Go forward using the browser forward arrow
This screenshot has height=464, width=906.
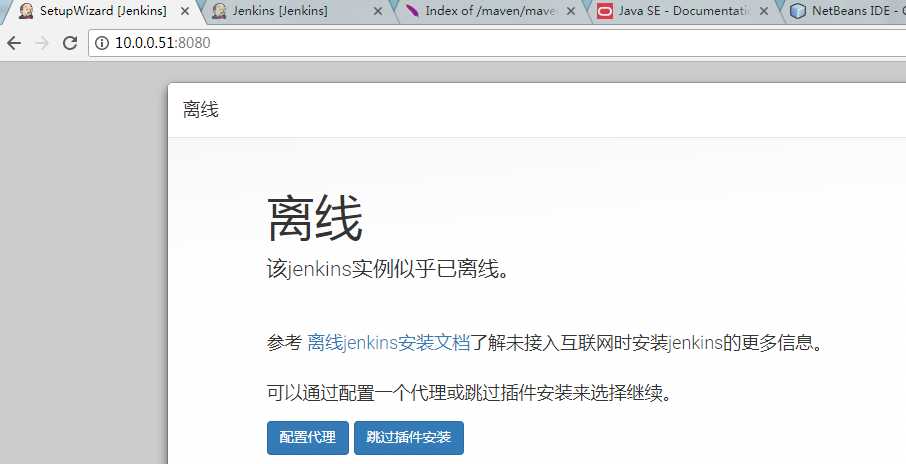pyautogui.click(x=42, y=43)
